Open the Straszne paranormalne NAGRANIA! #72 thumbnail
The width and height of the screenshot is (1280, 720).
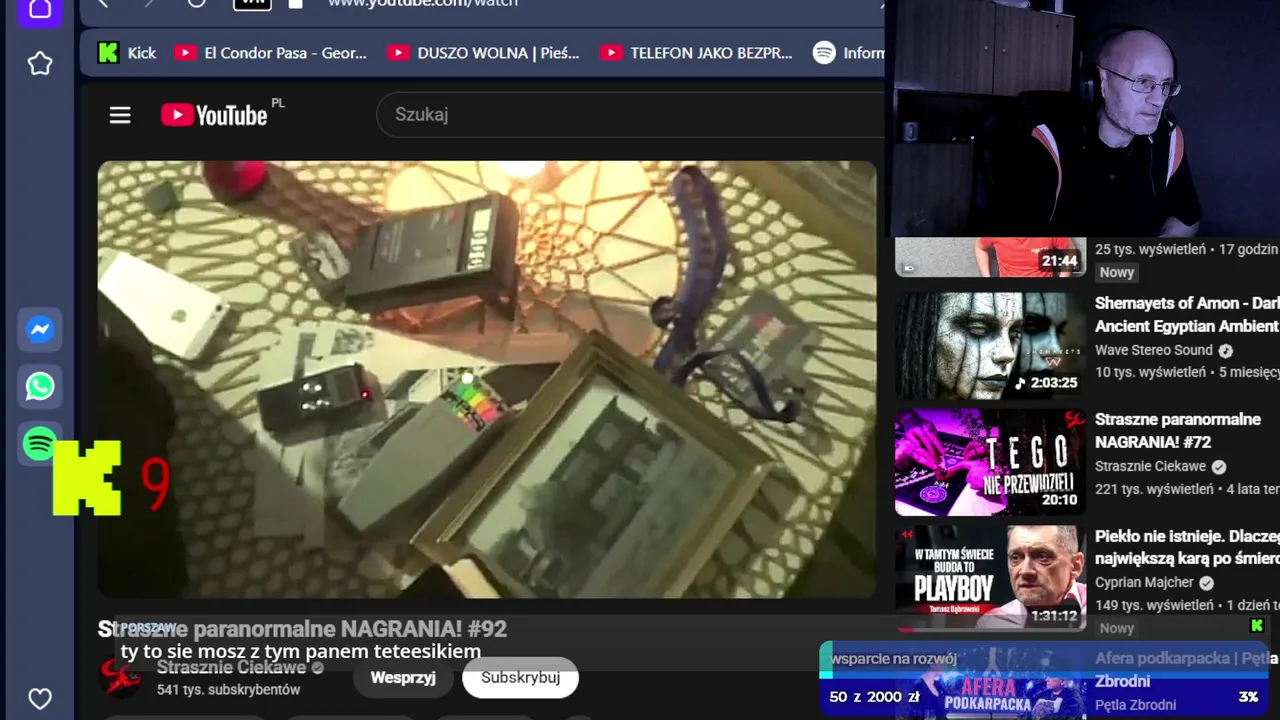pyautogui.click(x=990, y=462)
